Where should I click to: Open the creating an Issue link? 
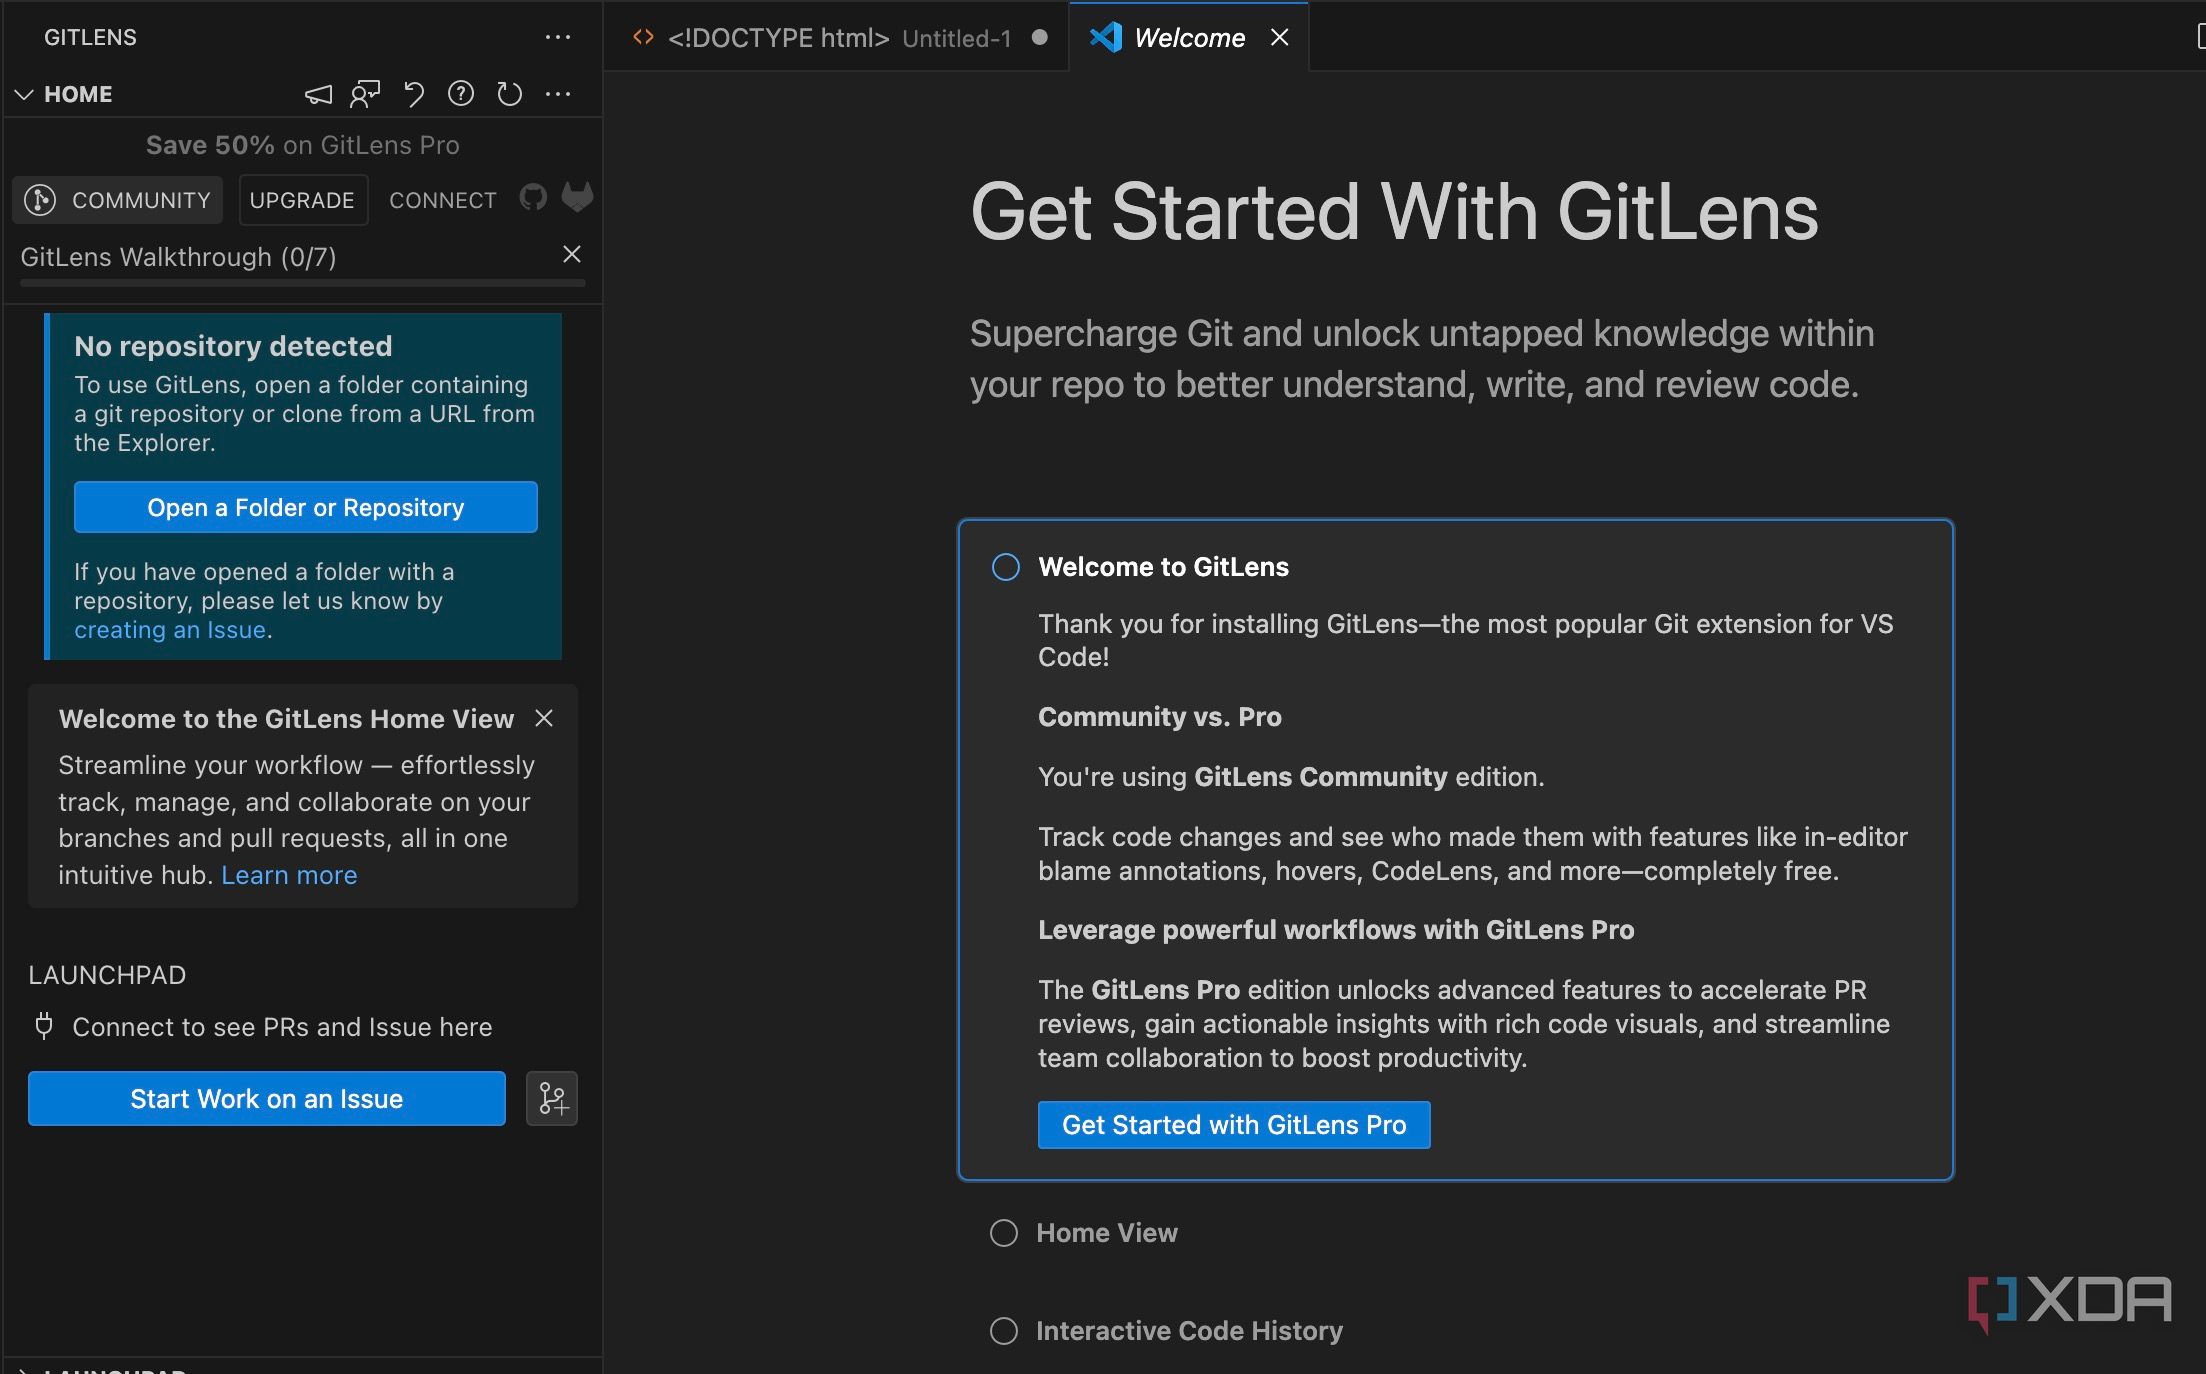click(170, 630)
